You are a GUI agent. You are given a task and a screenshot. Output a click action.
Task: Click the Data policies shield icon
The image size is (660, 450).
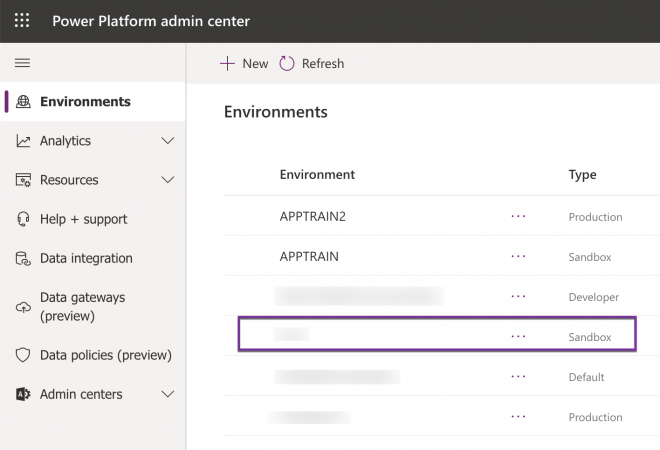(x=23, y=355)
